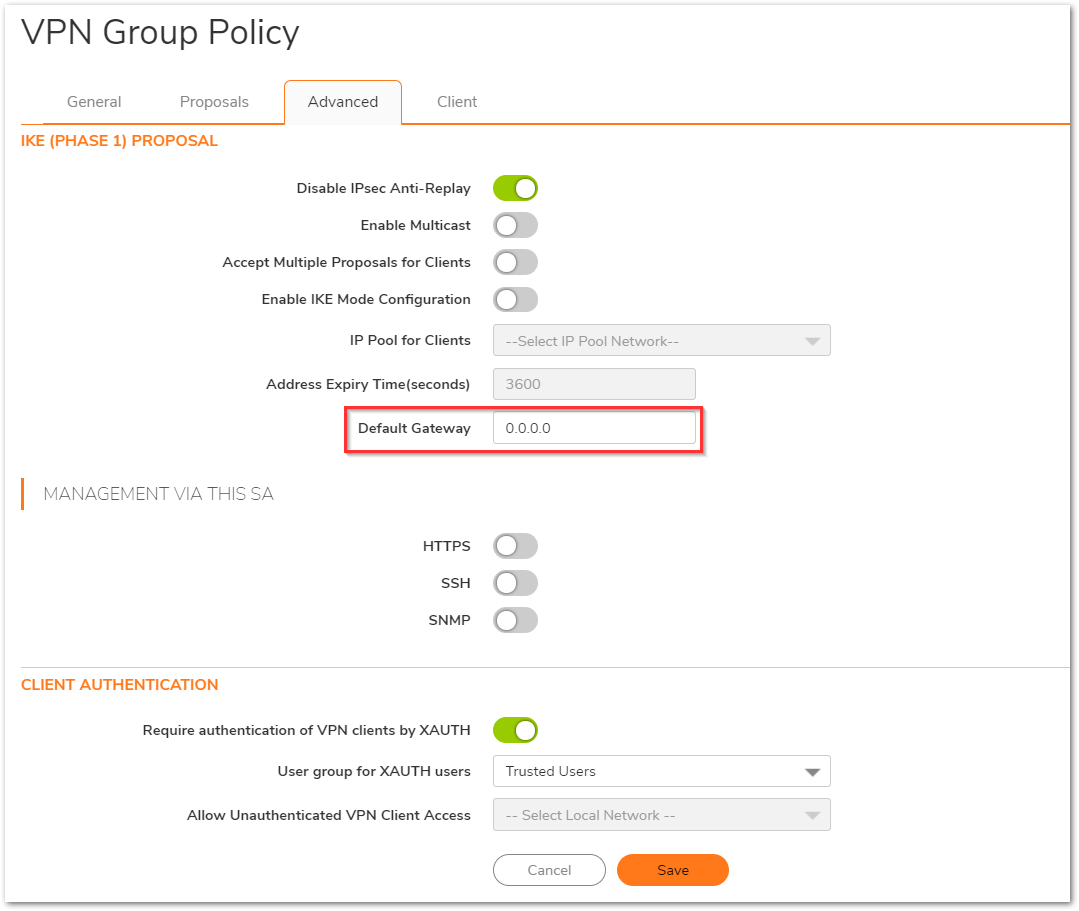This screenshot has height=911, width=1079.
Task: Enable the Multicast toggle
Action: click(x=515, y=225)
